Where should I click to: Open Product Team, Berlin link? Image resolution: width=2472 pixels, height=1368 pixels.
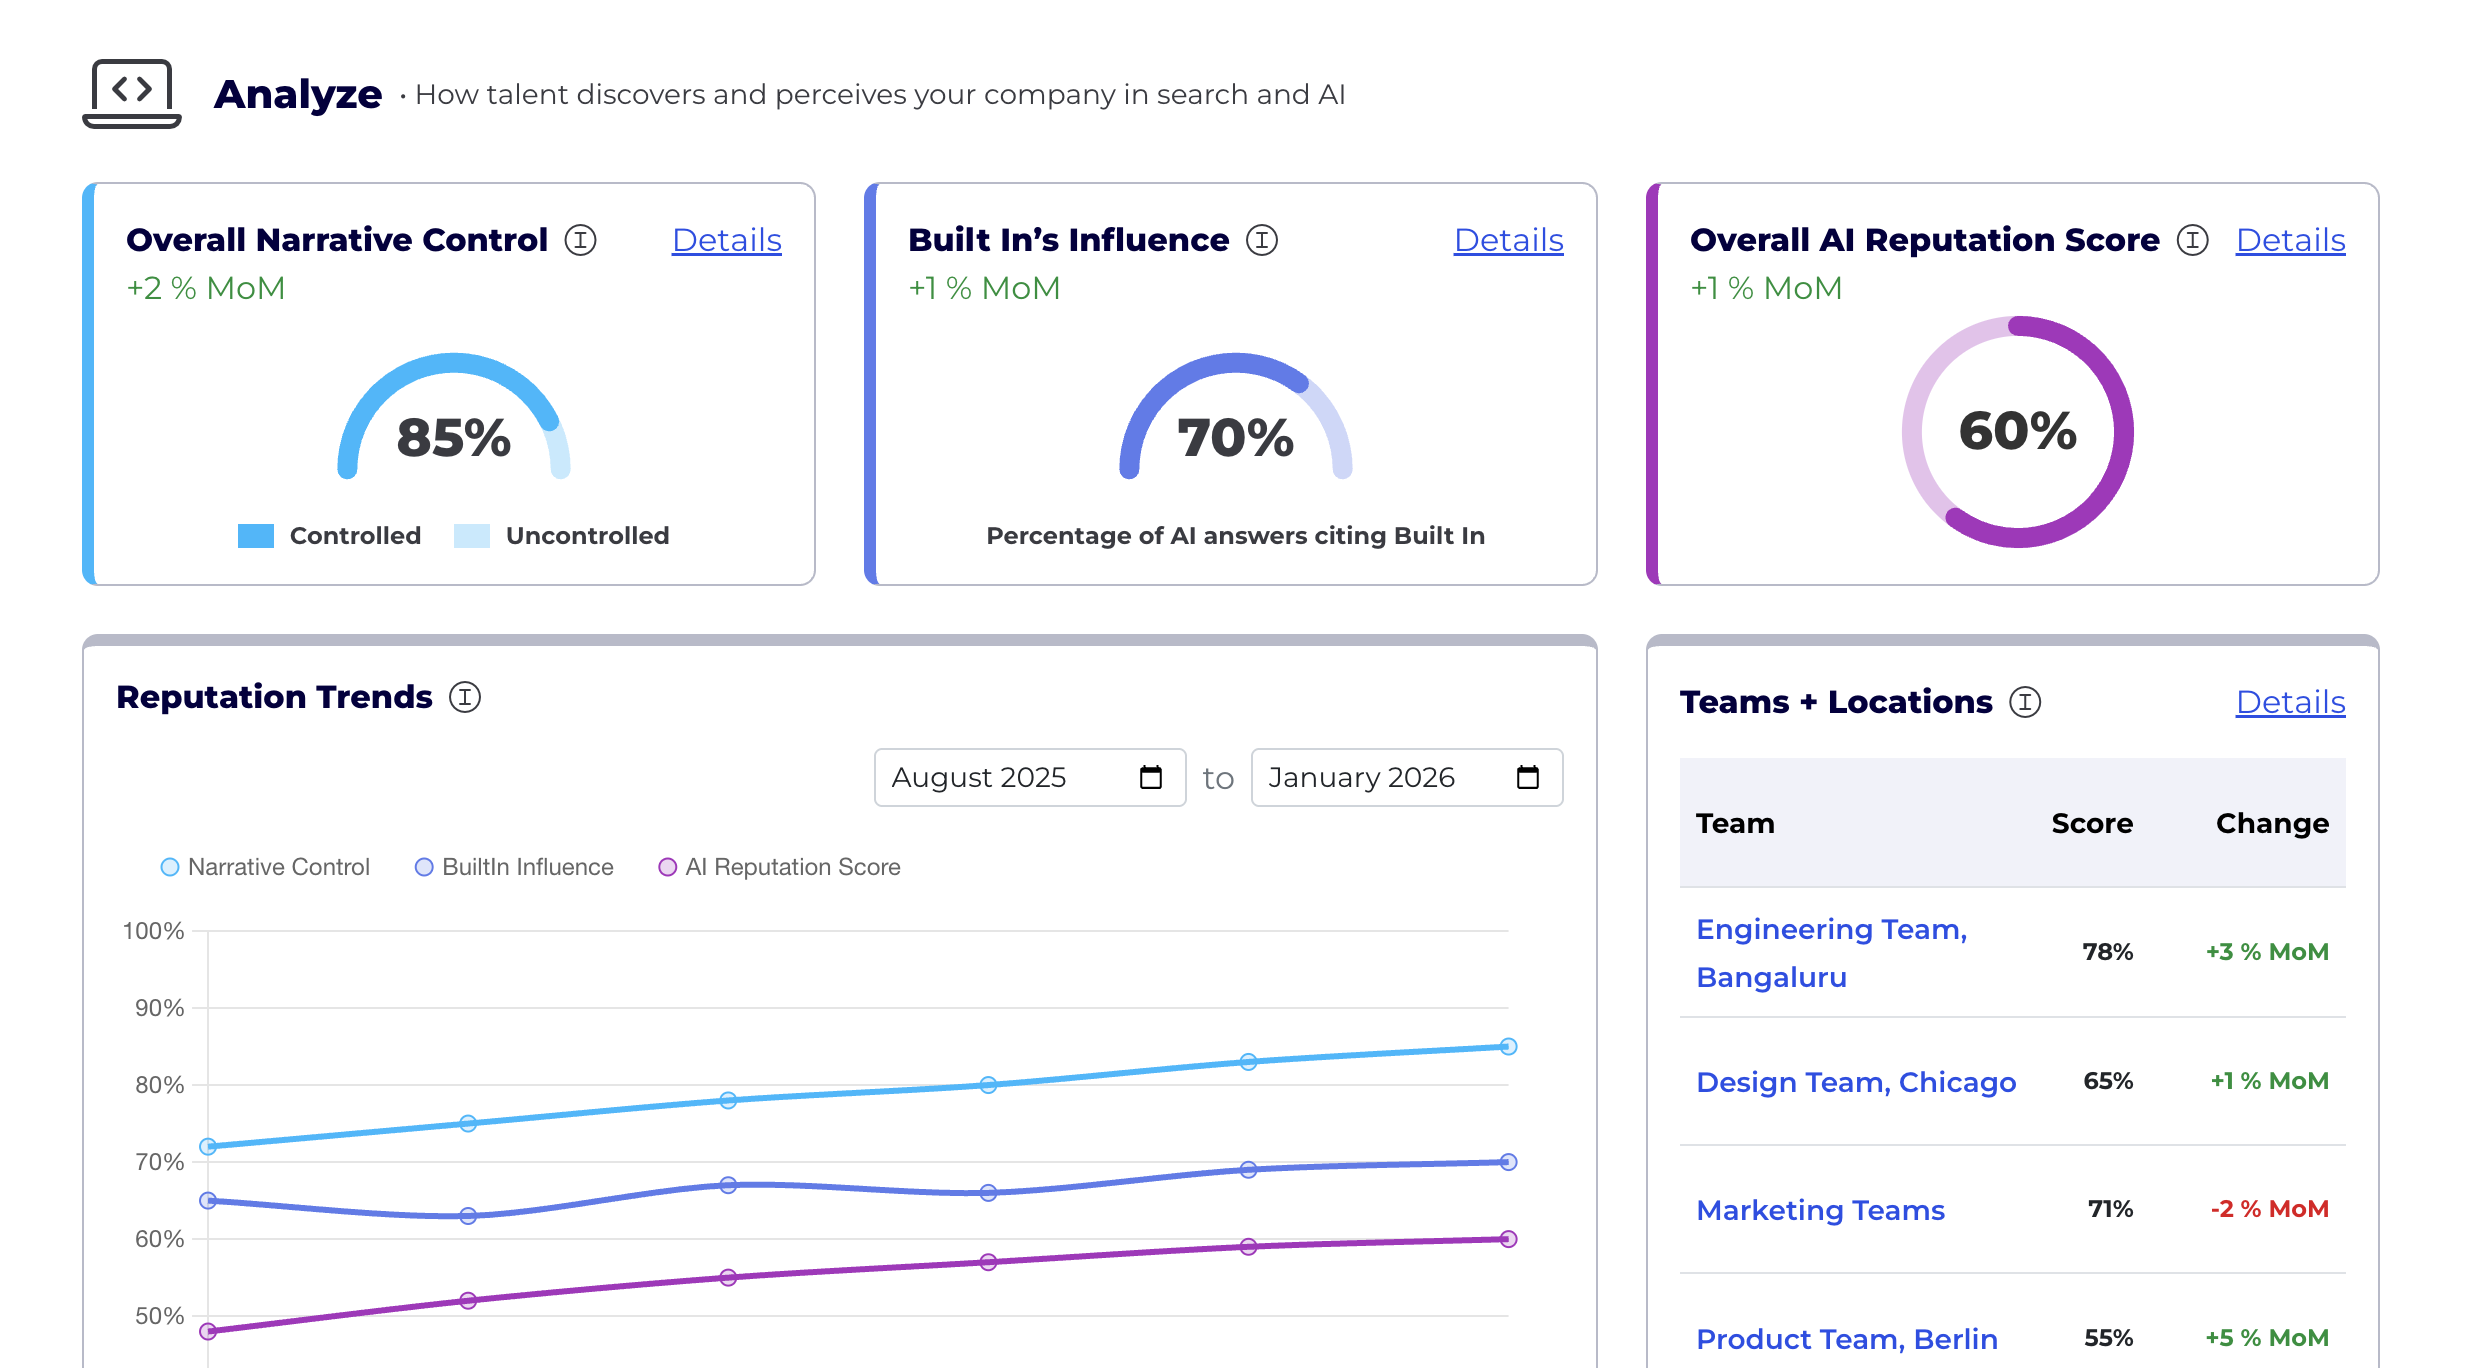point(1847,1339)
